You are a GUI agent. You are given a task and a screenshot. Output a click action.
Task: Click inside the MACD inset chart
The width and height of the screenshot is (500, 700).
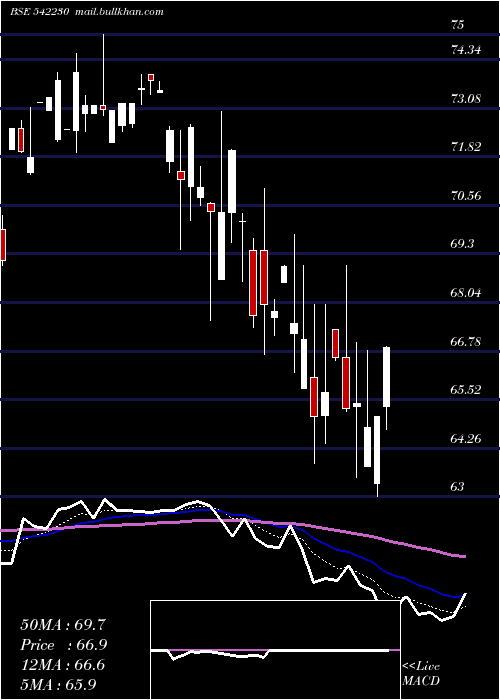pos(275,650)
